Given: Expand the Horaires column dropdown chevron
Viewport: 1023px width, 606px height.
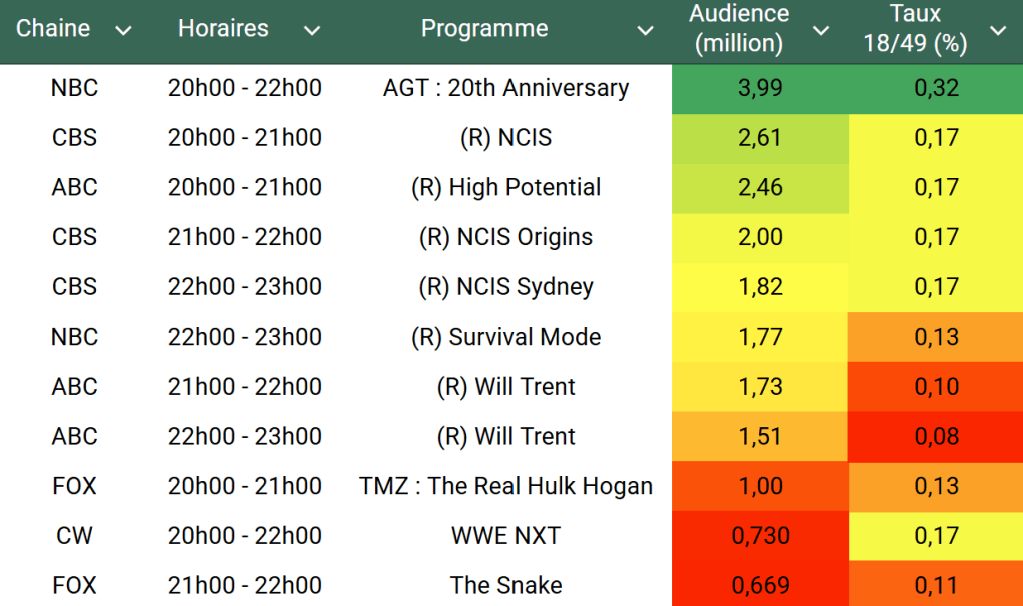Looking at the screenshot, I should [x=312, y=31].
